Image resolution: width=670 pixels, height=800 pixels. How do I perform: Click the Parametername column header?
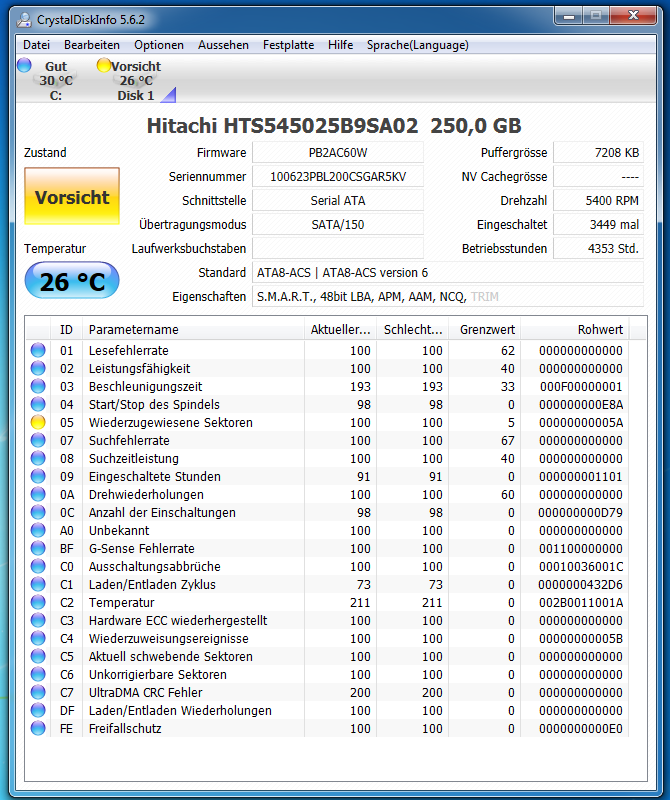[193, 330]
